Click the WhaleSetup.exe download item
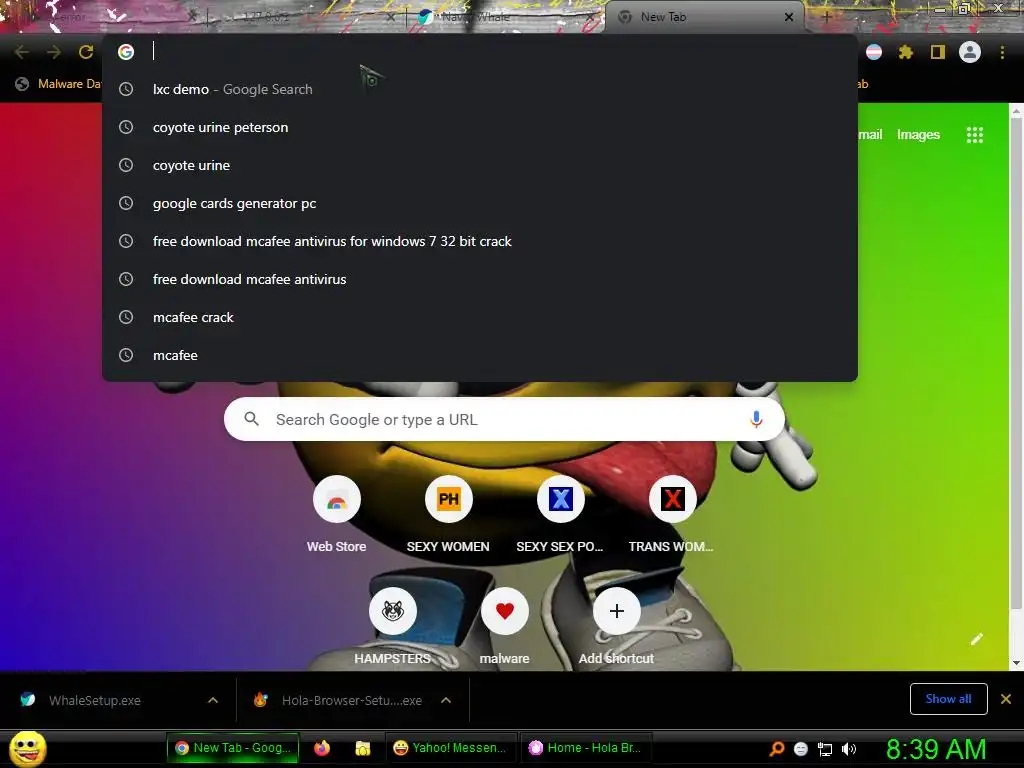This screenshot has width=1024, height=768. (x=95, y=700)
